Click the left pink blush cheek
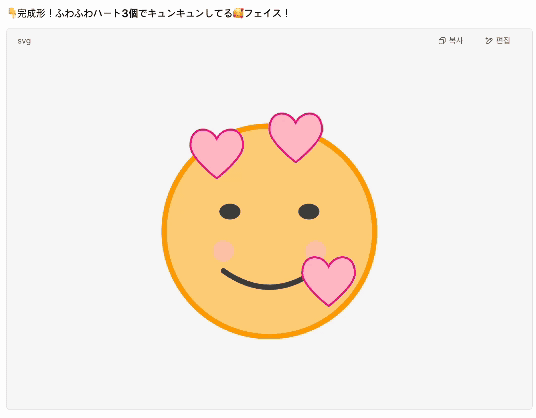Screen dimensions: 536x418 (x=224, y=251)
